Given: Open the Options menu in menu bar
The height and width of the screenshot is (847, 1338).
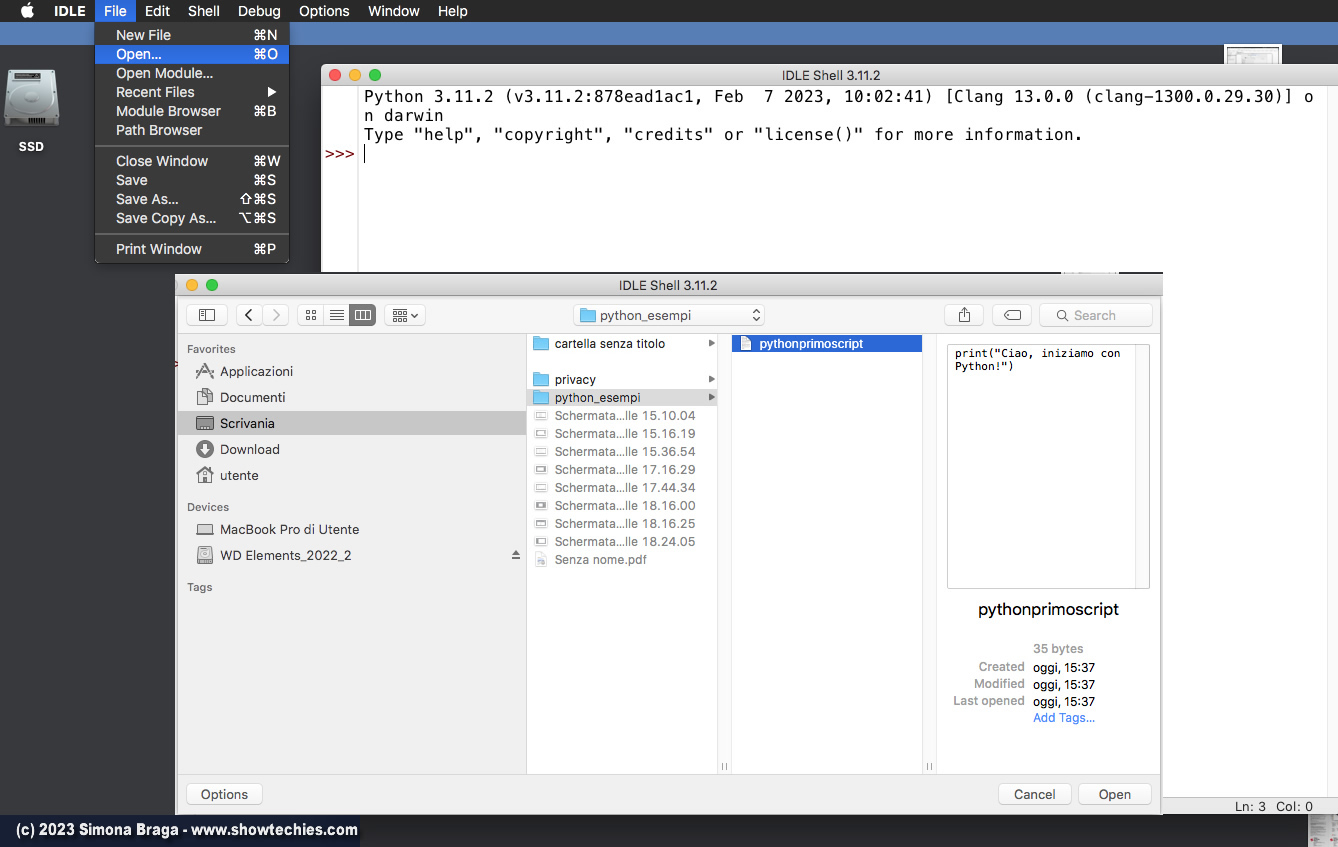Looking at the screenshot, I should click(x=324, y=11).
